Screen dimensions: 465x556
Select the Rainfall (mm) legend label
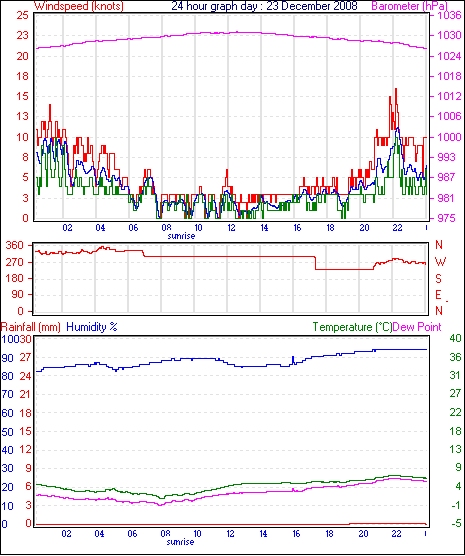click(30, 327)
